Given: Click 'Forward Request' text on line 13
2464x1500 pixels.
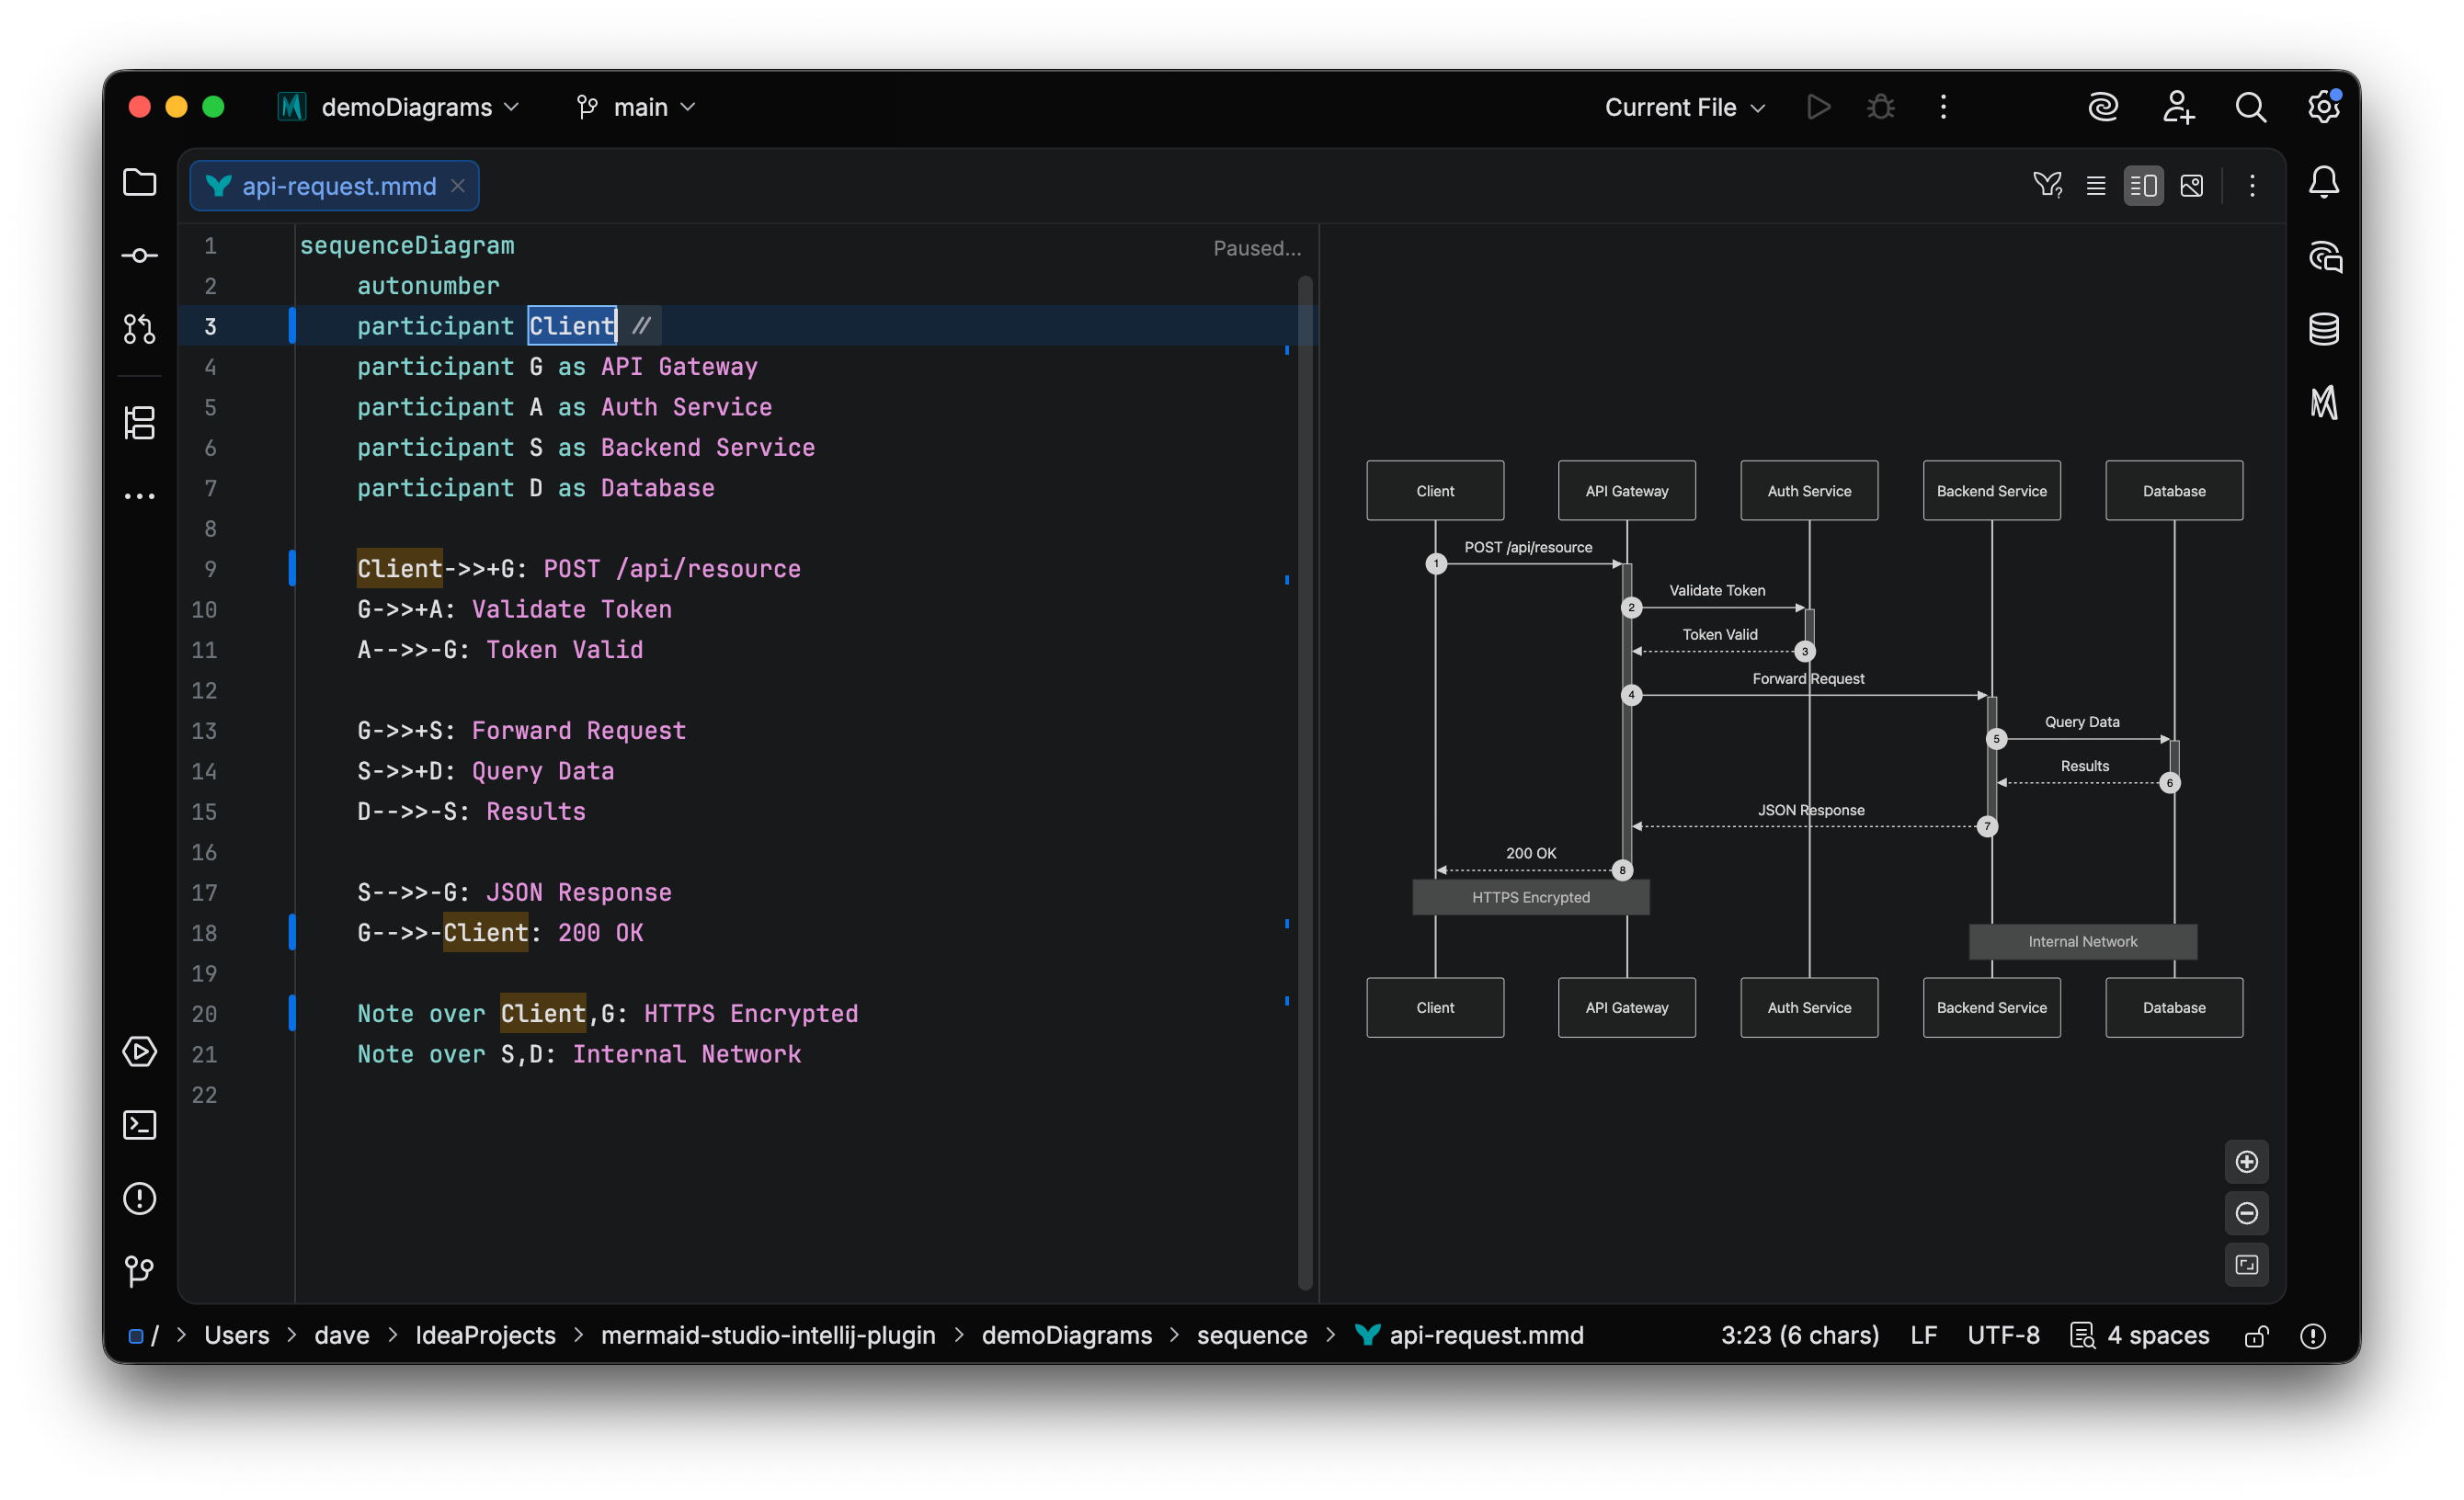Looking at the screenshot, I should (x=579, y=731).
